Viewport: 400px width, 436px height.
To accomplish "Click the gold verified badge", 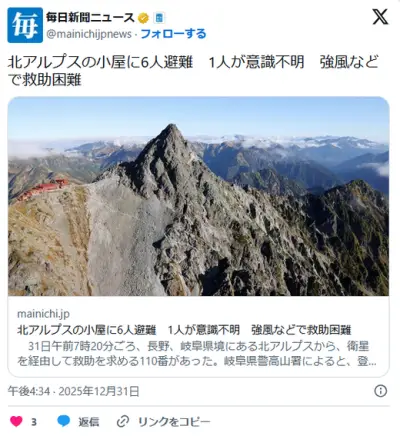I will pos(143,18).
